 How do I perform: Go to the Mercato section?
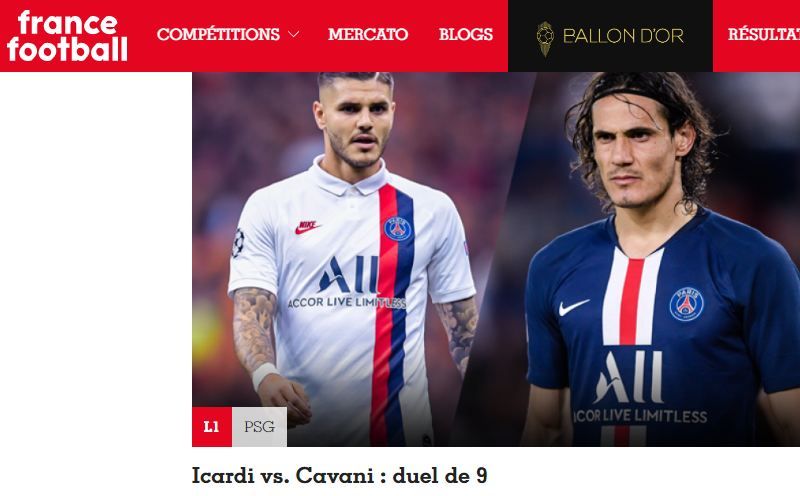pos(368,34)
